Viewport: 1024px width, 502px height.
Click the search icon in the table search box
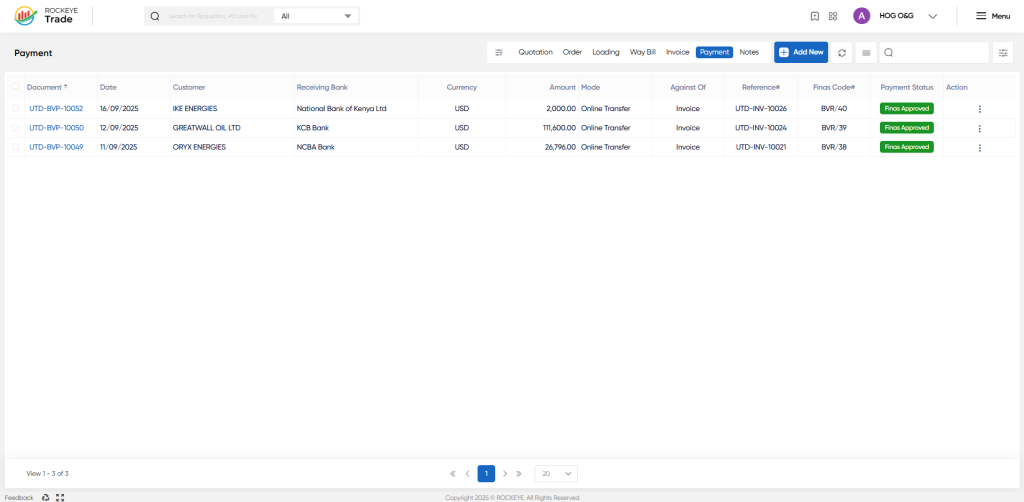tap(888, 53)
